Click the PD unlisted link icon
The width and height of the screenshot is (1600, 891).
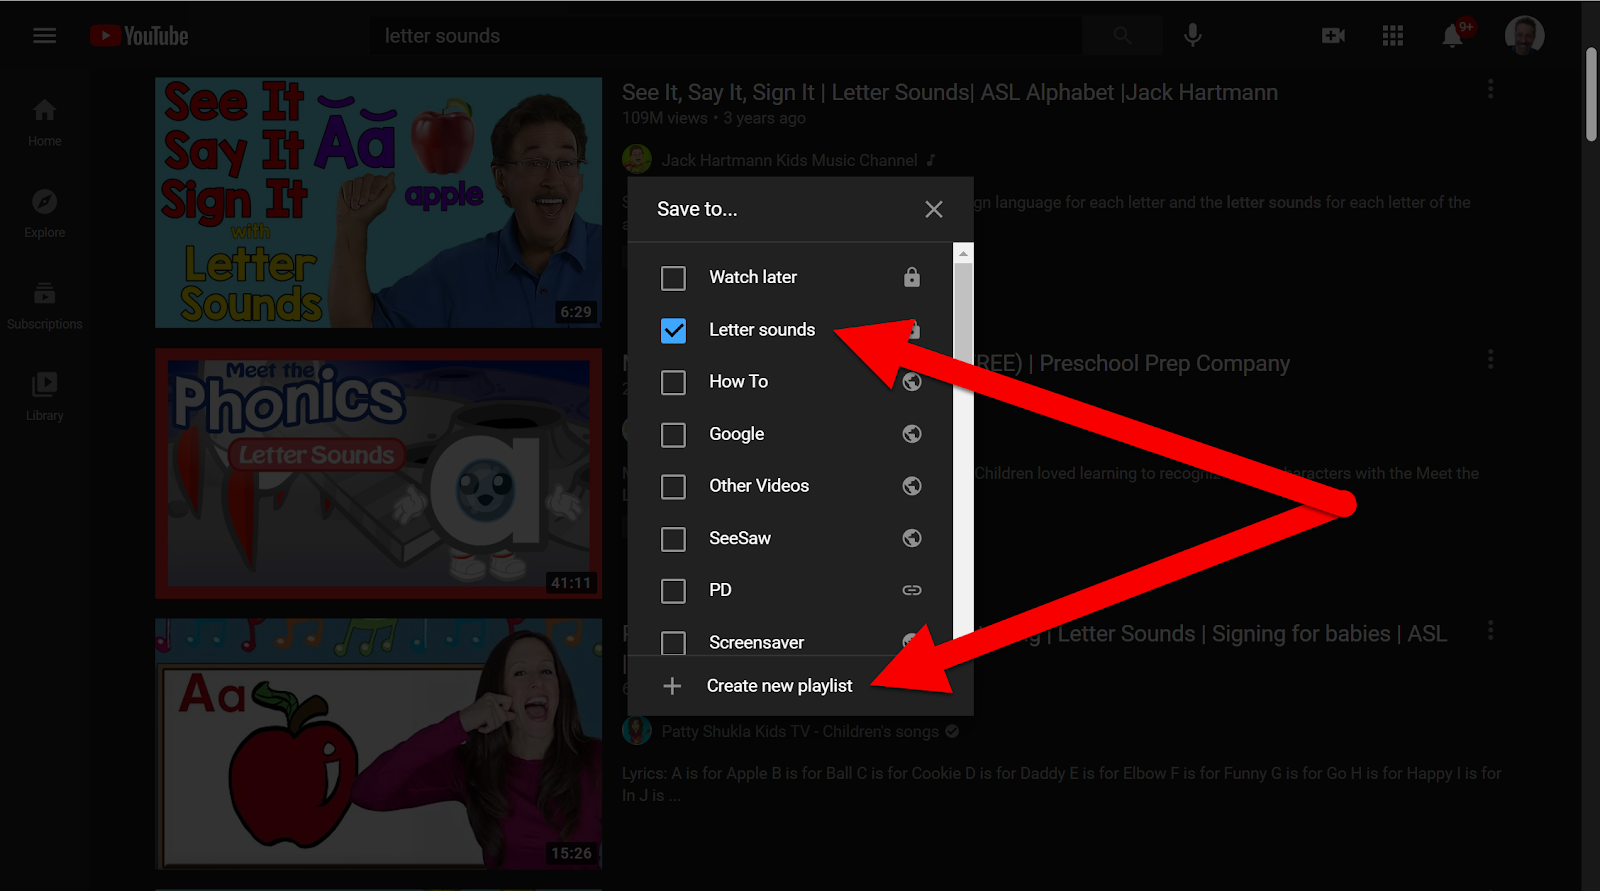pyautogui.click(x=912, y=590)
